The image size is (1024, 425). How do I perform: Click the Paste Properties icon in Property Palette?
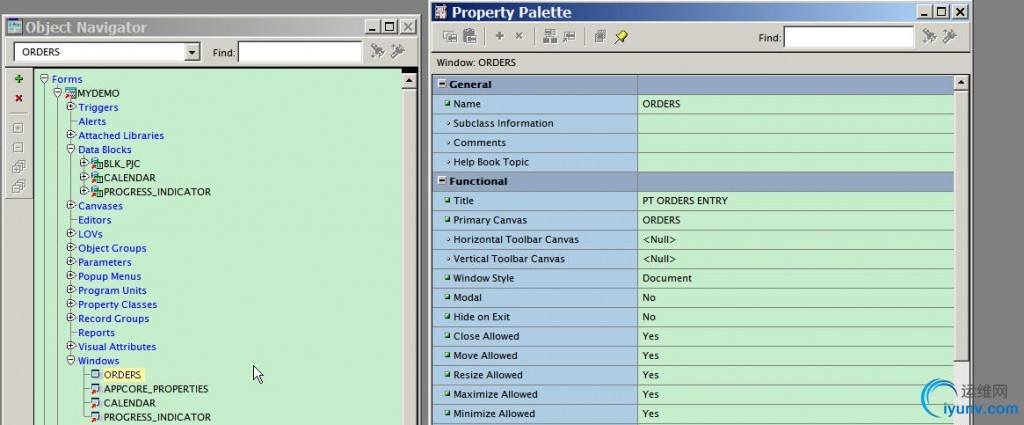pos(470,37)
